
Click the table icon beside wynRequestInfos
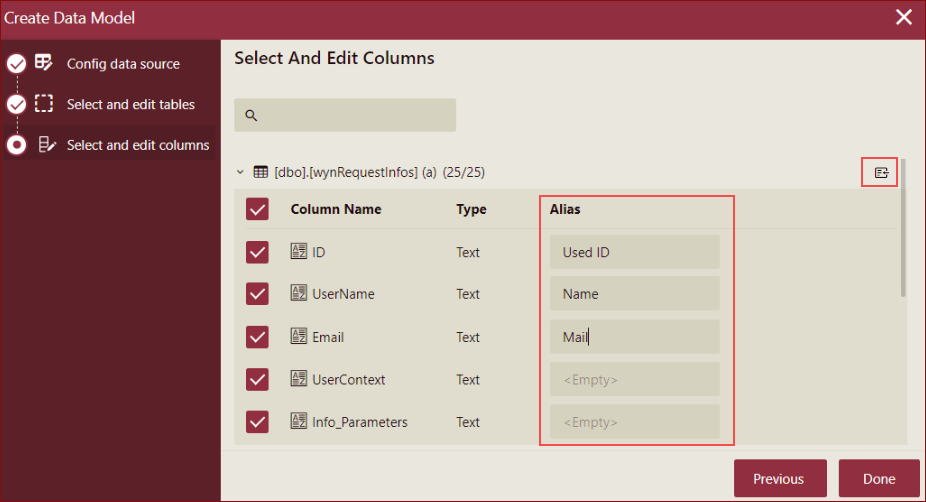click(x=260, y=172)
